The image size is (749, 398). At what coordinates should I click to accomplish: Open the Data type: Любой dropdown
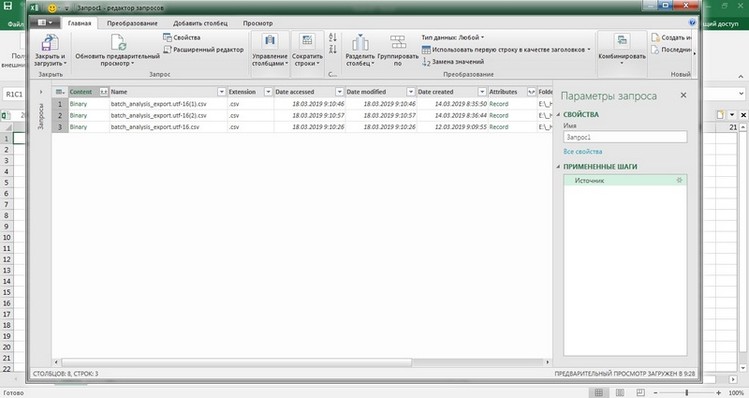[x=453, y=37]
